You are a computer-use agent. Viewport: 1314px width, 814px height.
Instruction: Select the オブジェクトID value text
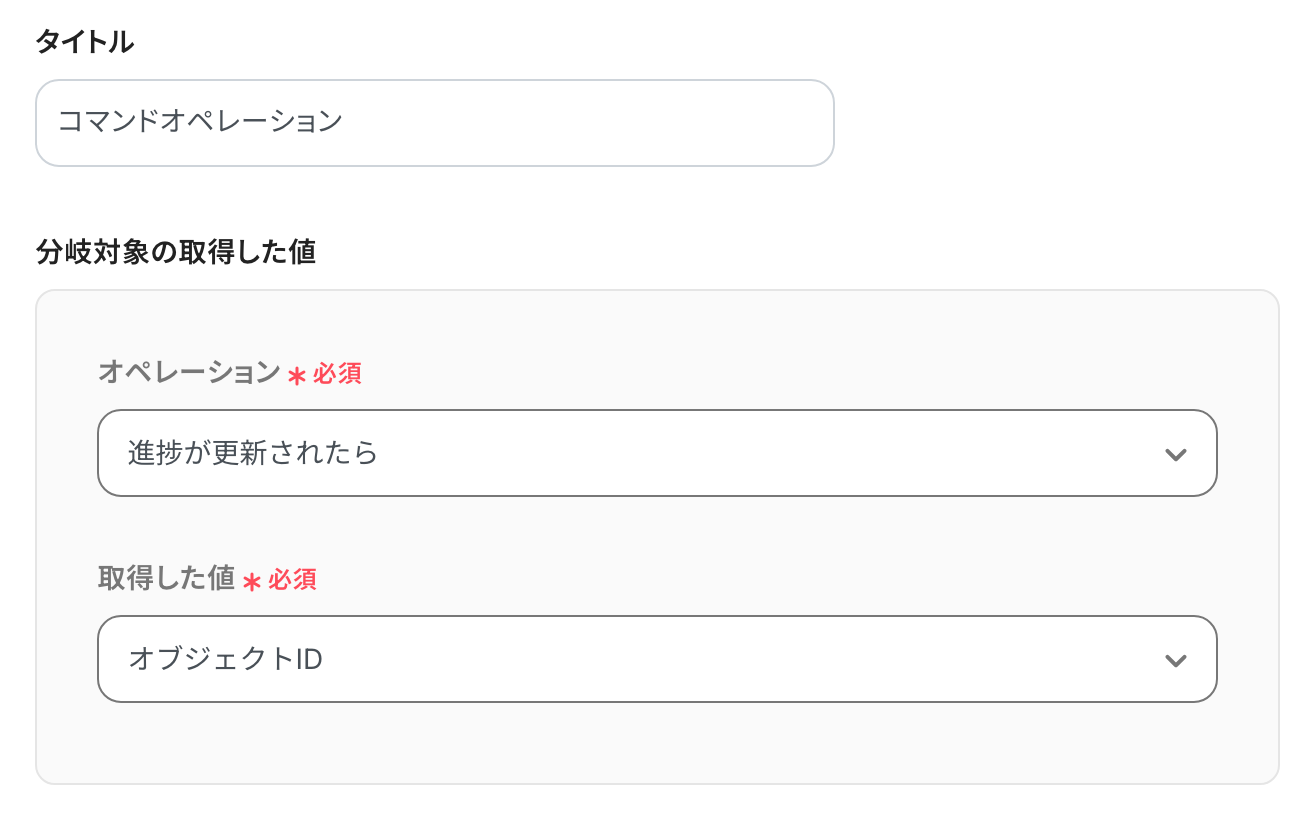click(x=225, y=659)
